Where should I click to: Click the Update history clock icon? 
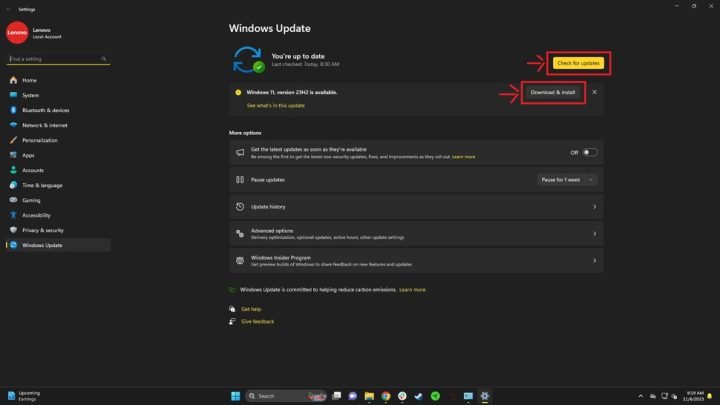coord(240,207)
